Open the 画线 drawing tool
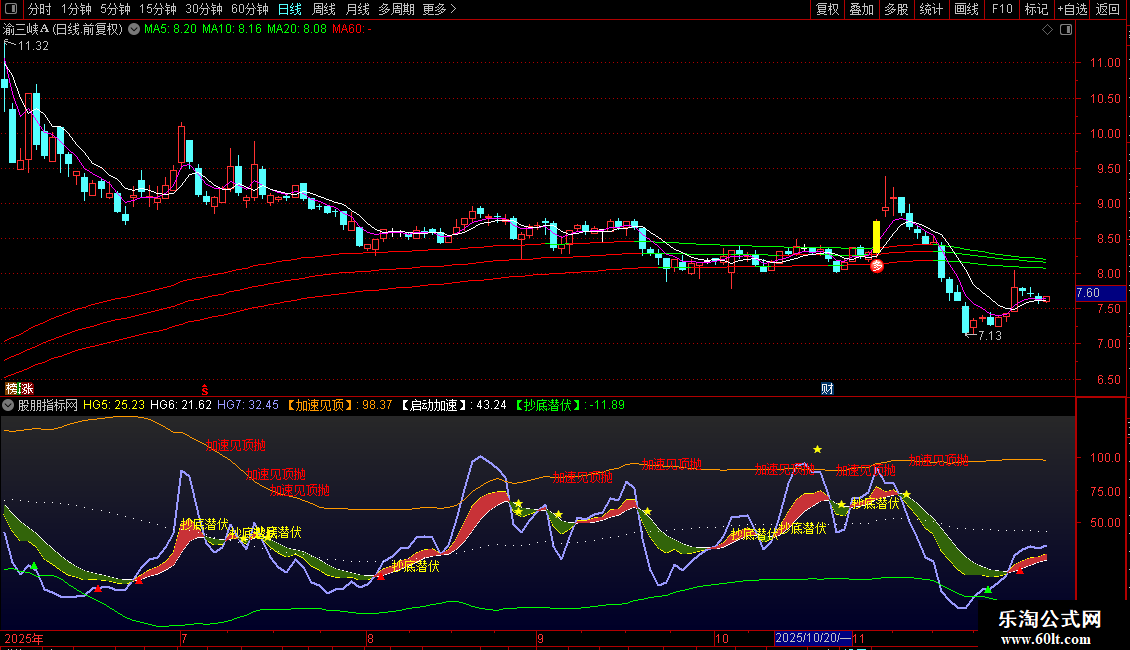Screen dimensions: 1130x650 click(x=966, y=10)
